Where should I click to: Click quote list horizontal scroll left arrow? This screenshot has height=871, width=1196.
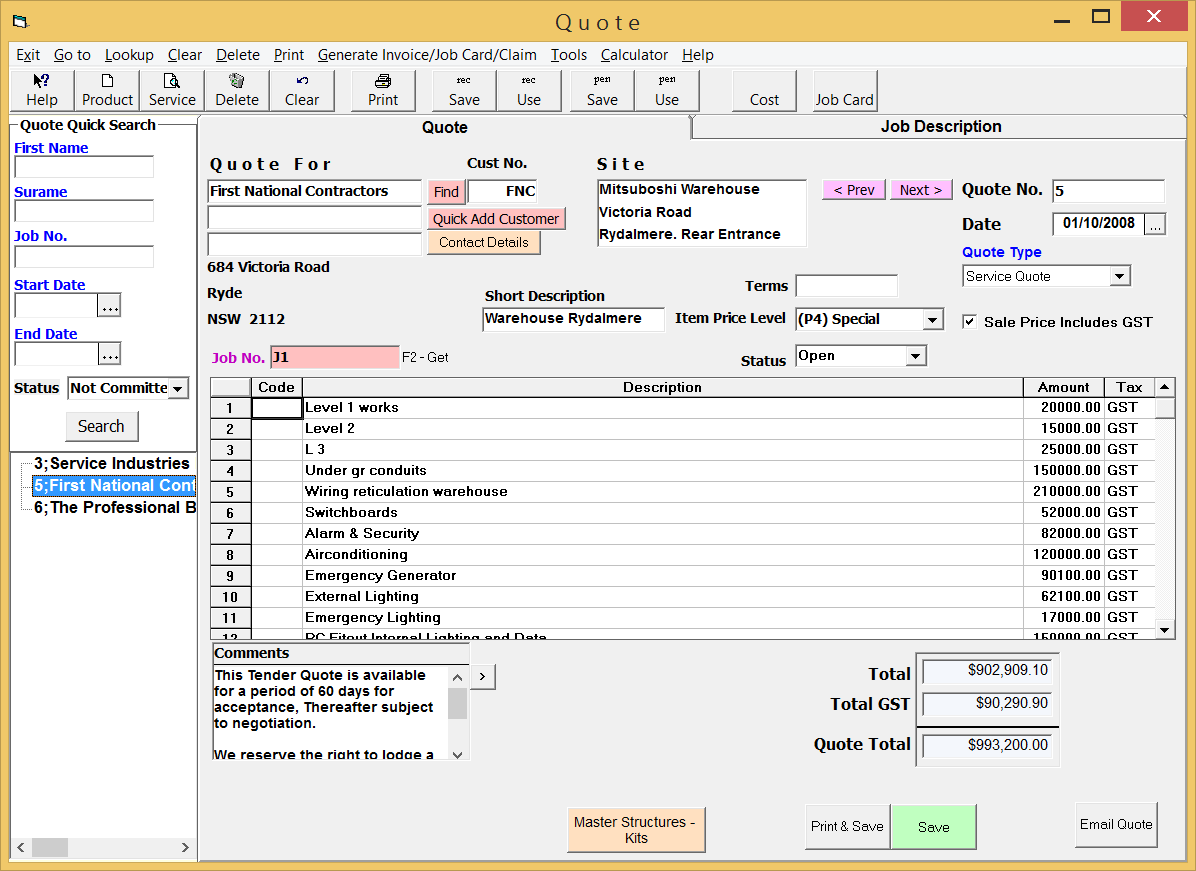[x=21, y=847]
